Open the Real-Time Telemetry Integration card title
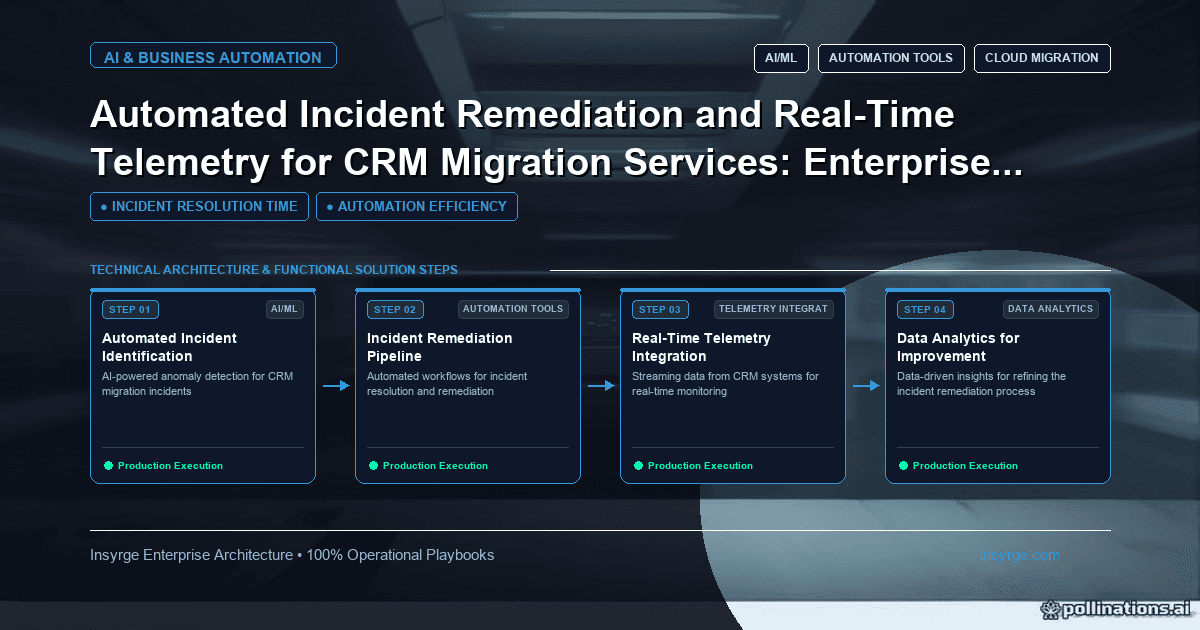Viewport: 1200px width, 630px height. [x=701, y=347]
